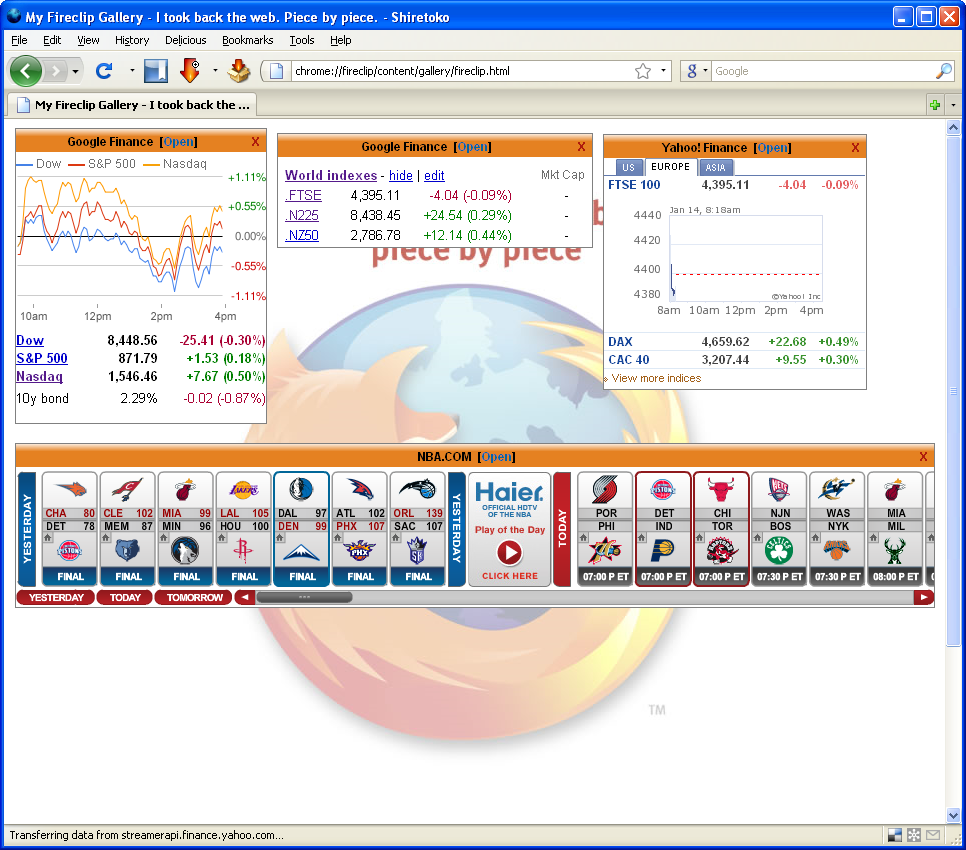Viewport: 966px width, 850px height.
Task: Close the World indexes Google Finance clip
Action: (581, 147)
